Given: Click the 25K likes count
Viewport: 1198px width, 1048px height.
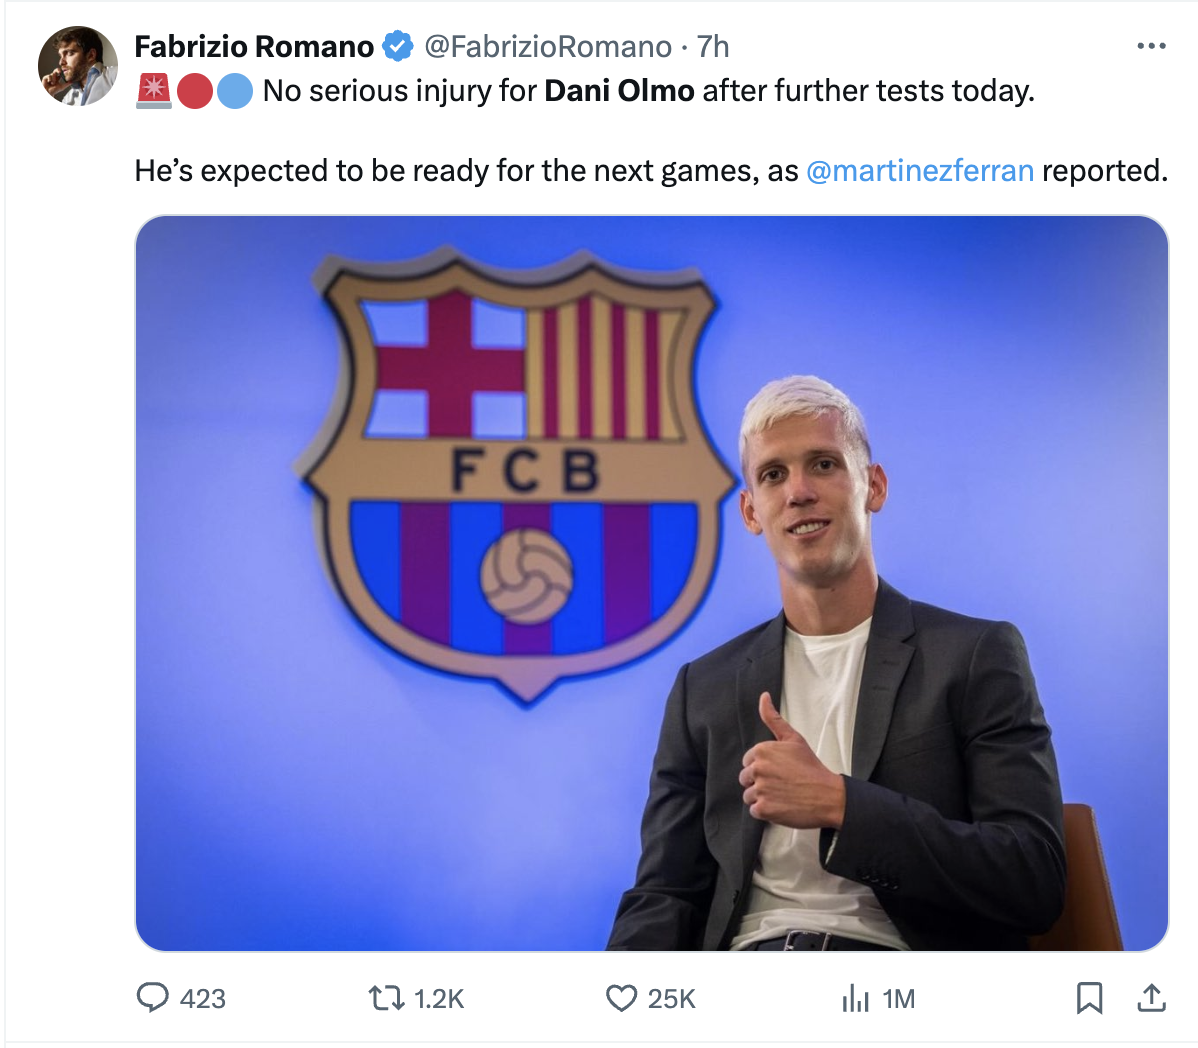Looking at the screenshot, I should pyautogui.click(x=672, y=998).
